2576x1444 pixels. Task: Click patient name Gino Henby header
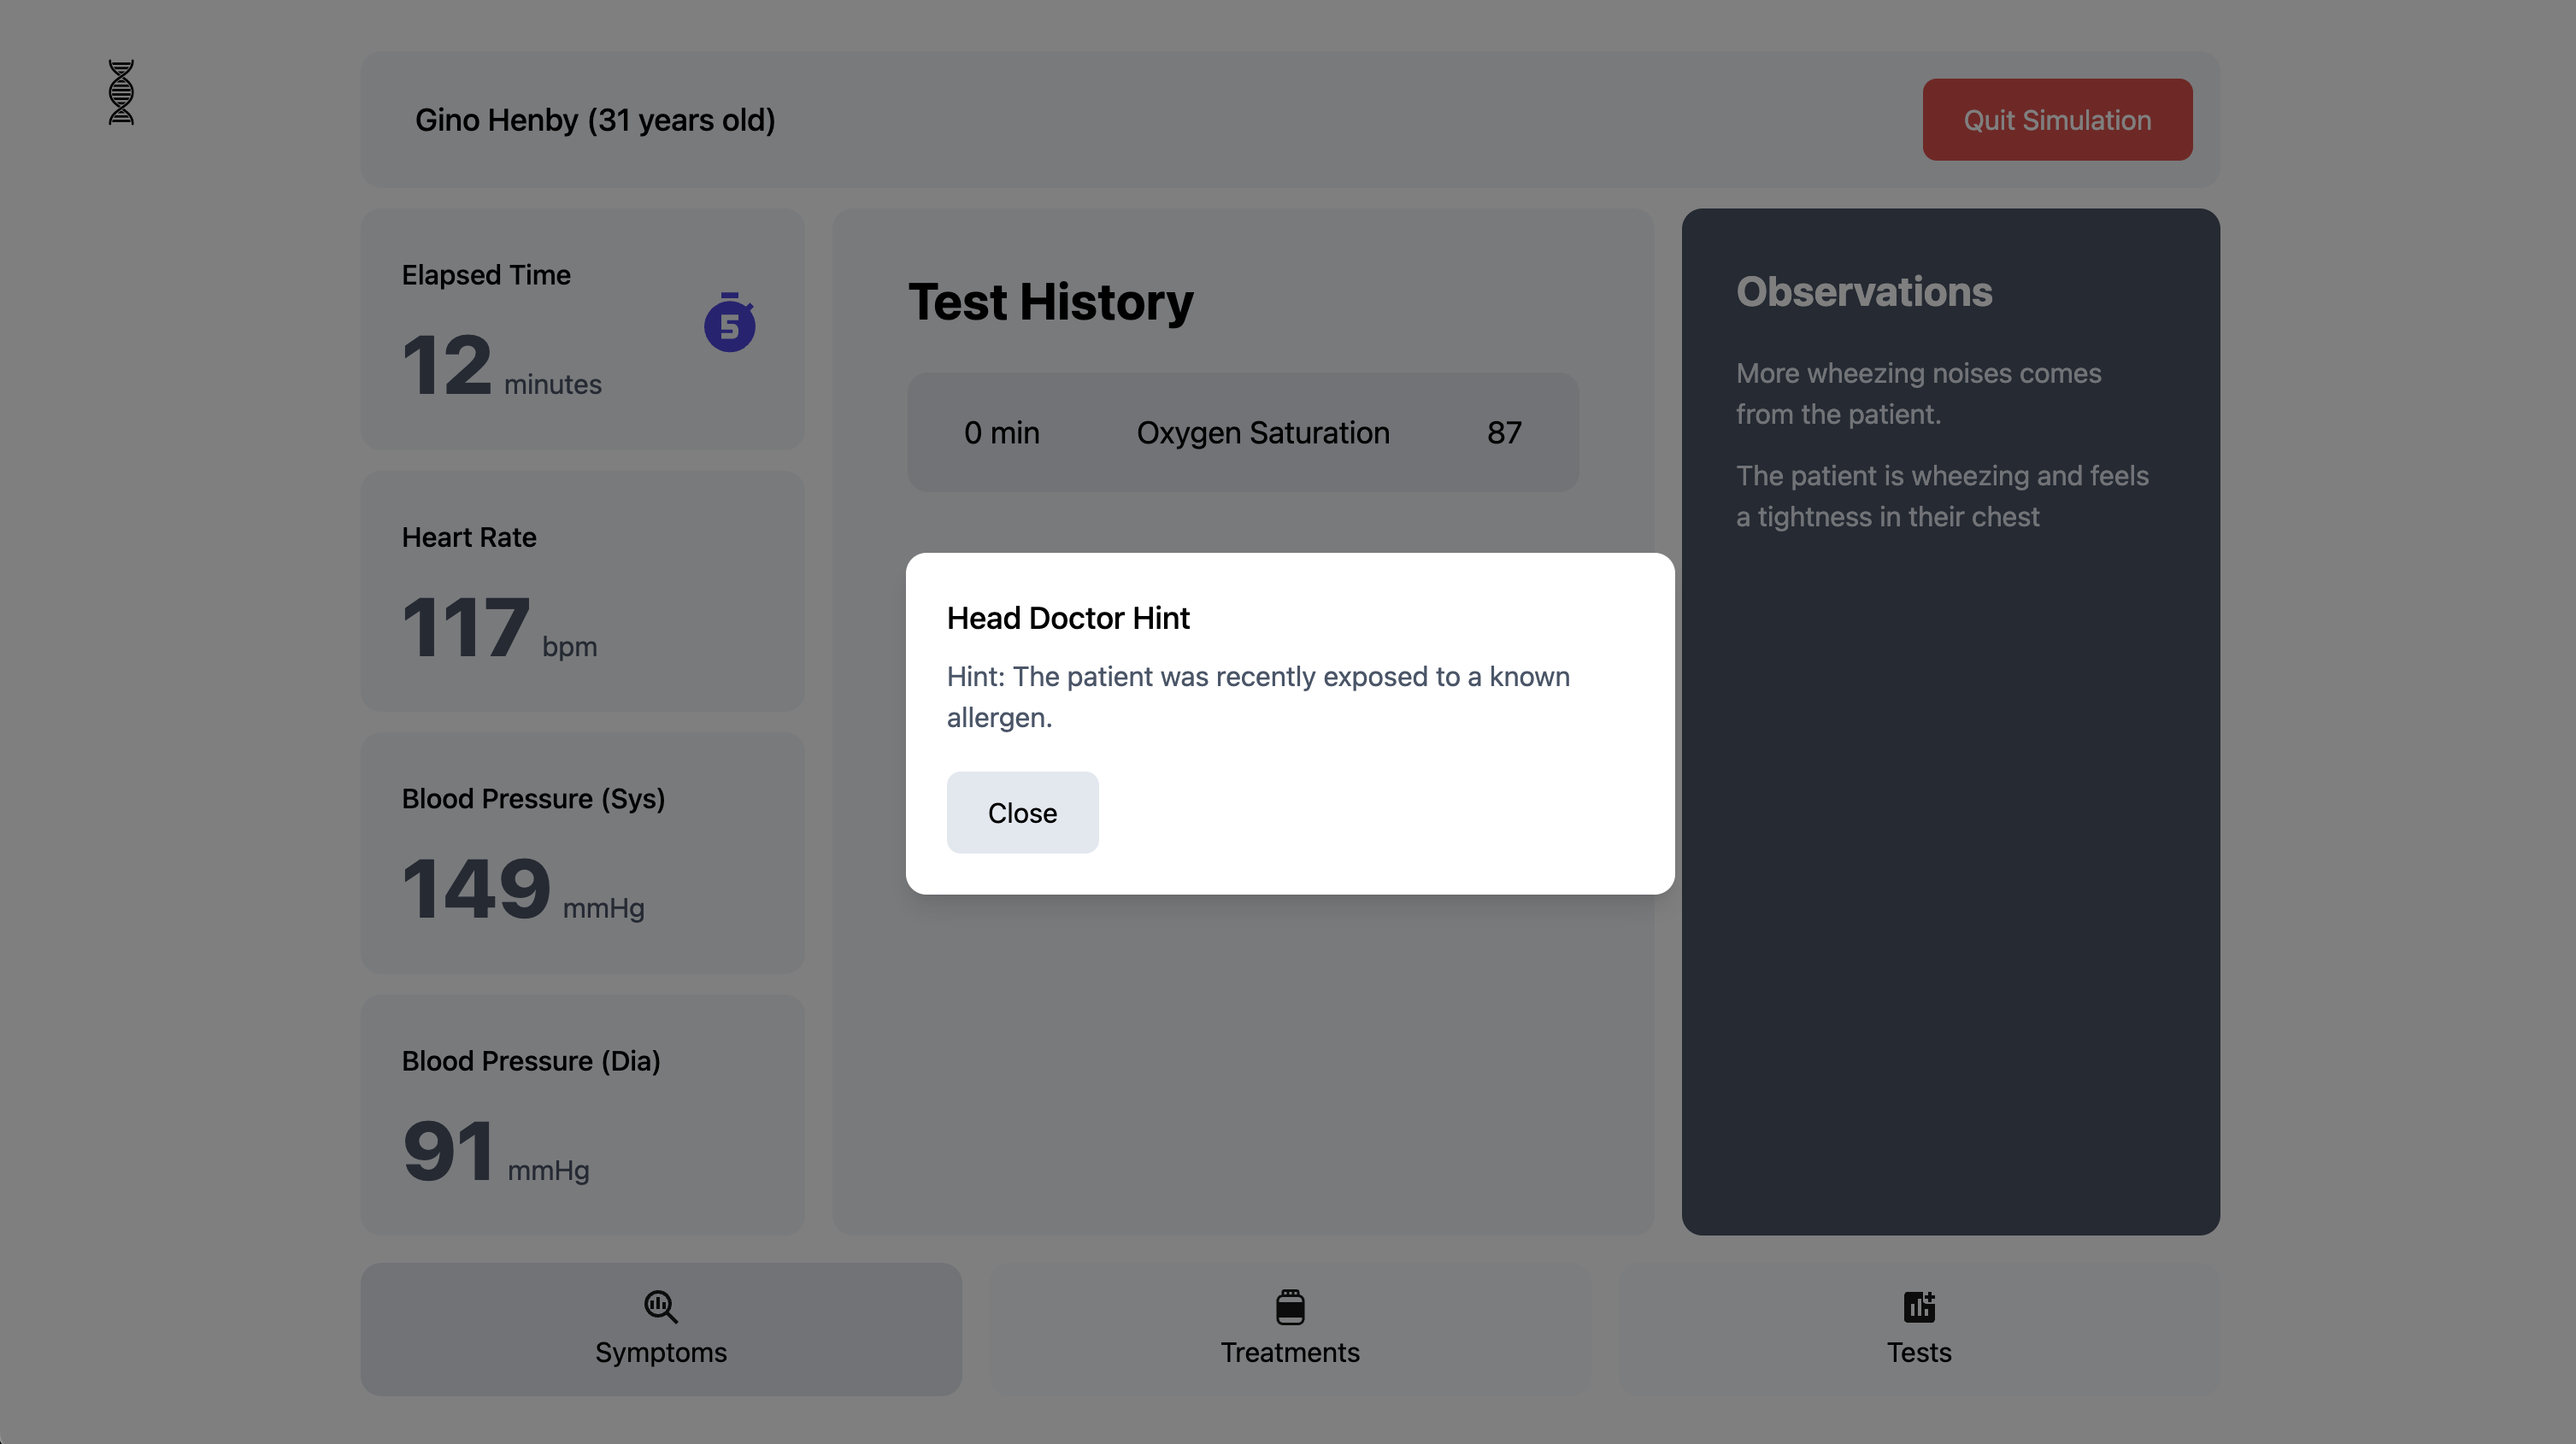(x=595, y=120)
